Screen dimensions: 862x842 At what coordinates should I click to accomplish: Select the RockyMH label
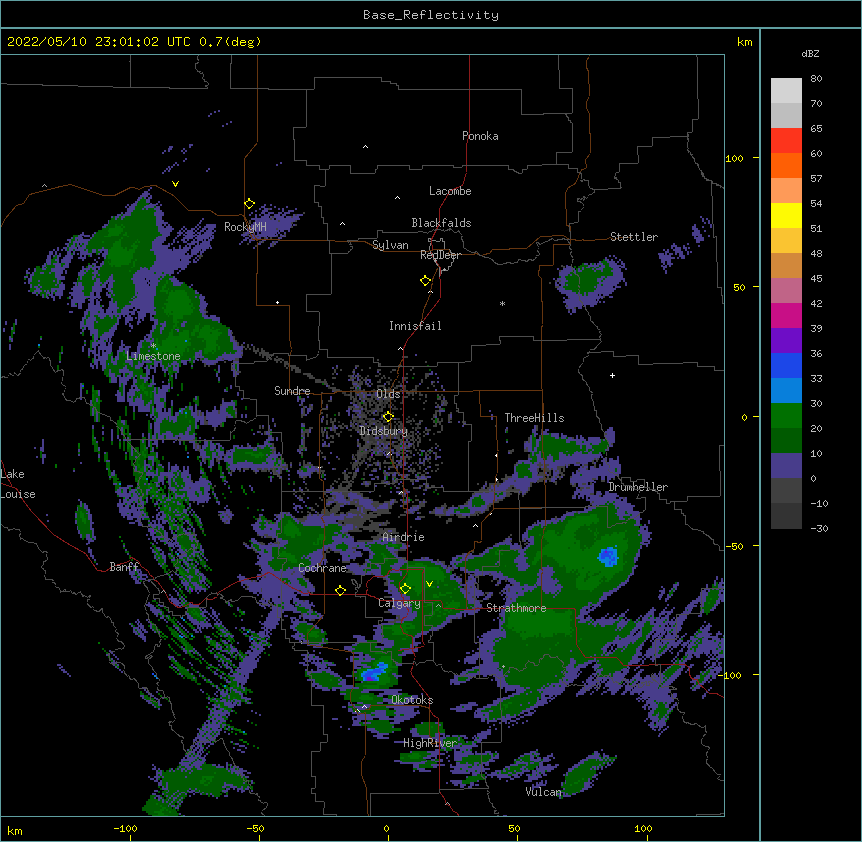coord(245,227)
